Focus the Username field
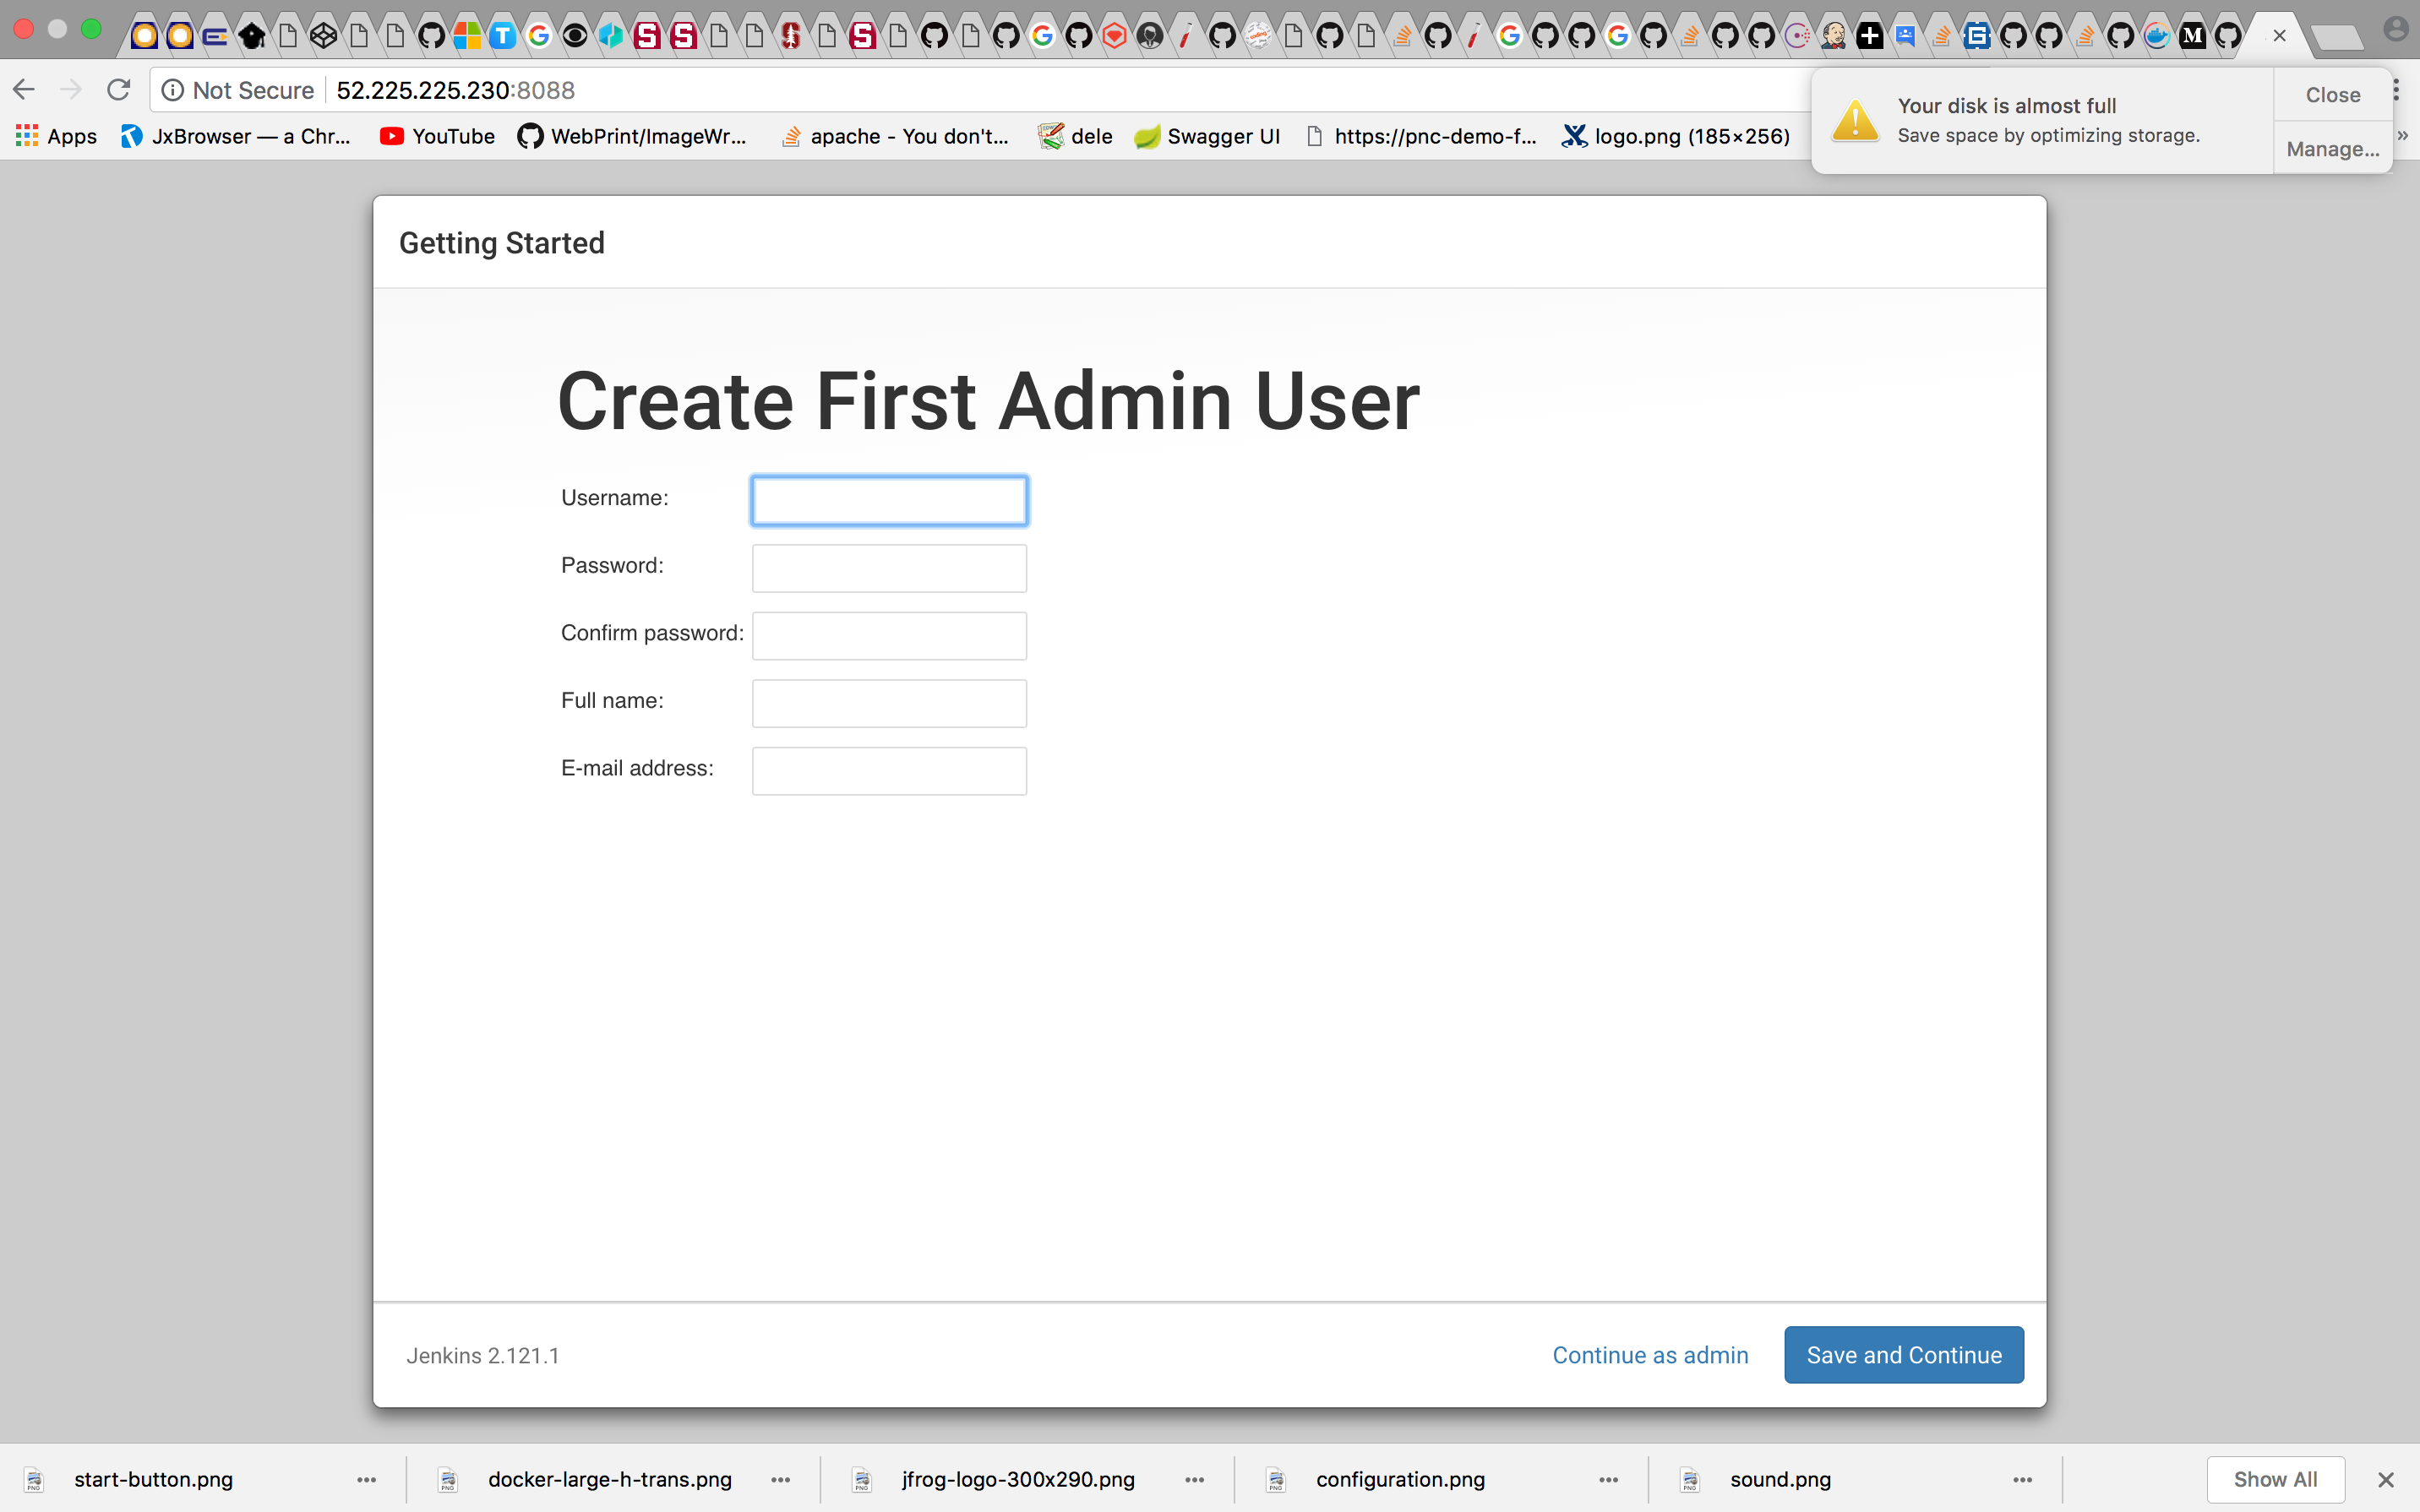 889,501
